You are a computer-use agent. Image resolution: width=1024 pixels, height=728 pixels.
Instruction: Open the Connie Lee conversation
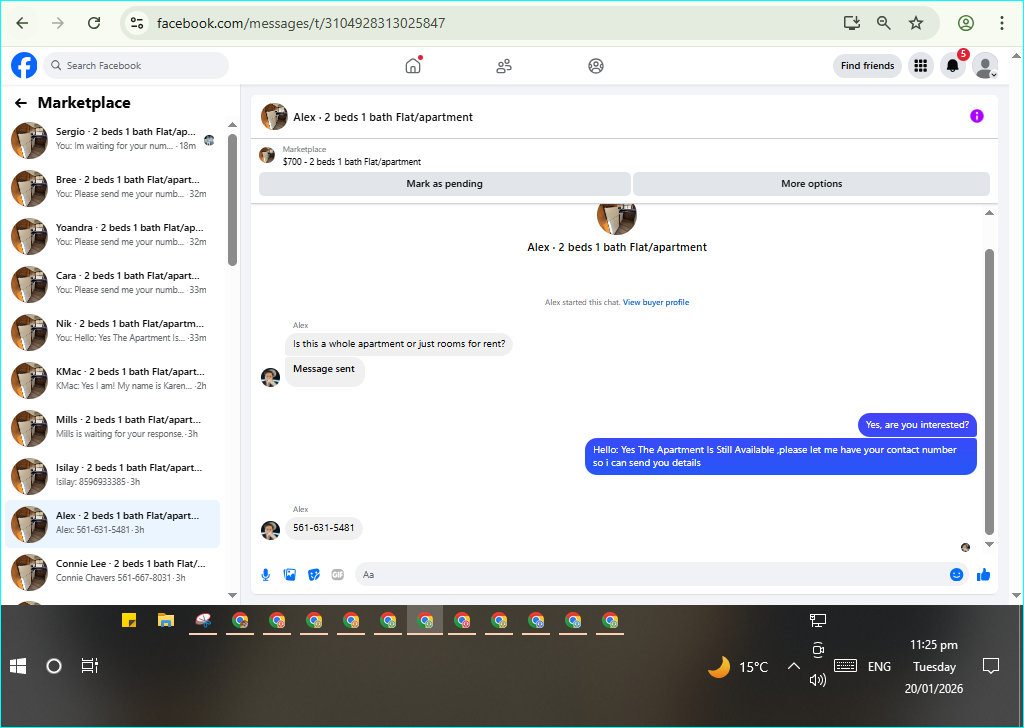(113, 572)
